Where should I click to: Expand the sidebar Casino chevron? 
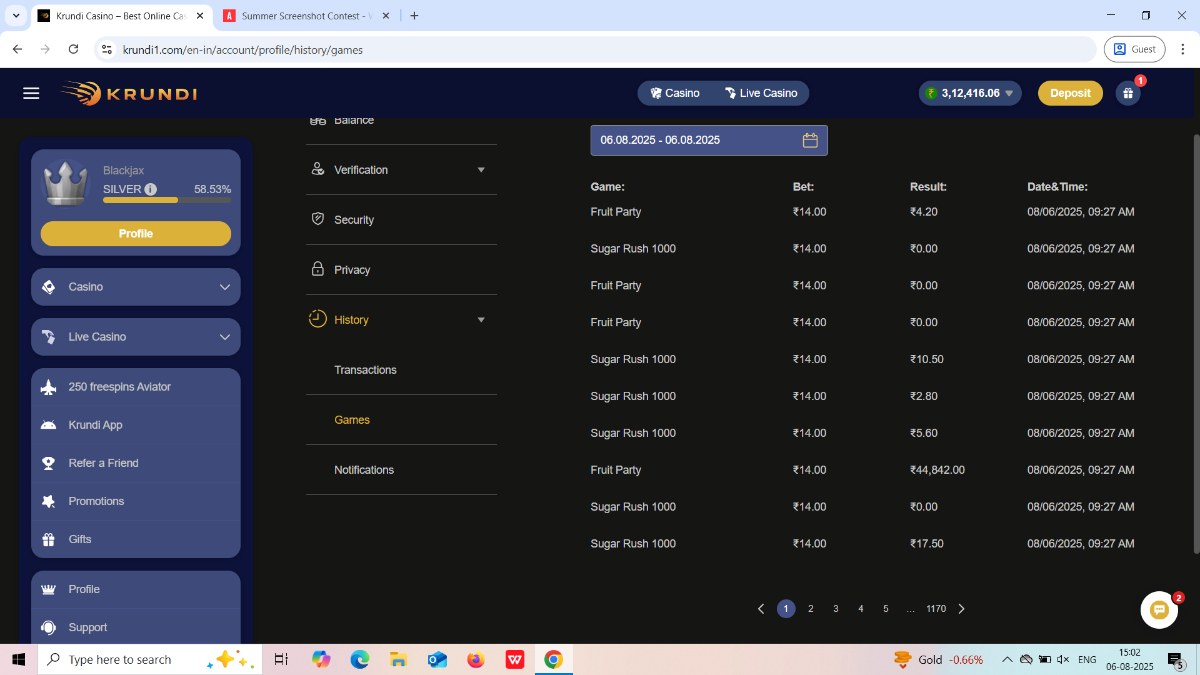[224, 287]
